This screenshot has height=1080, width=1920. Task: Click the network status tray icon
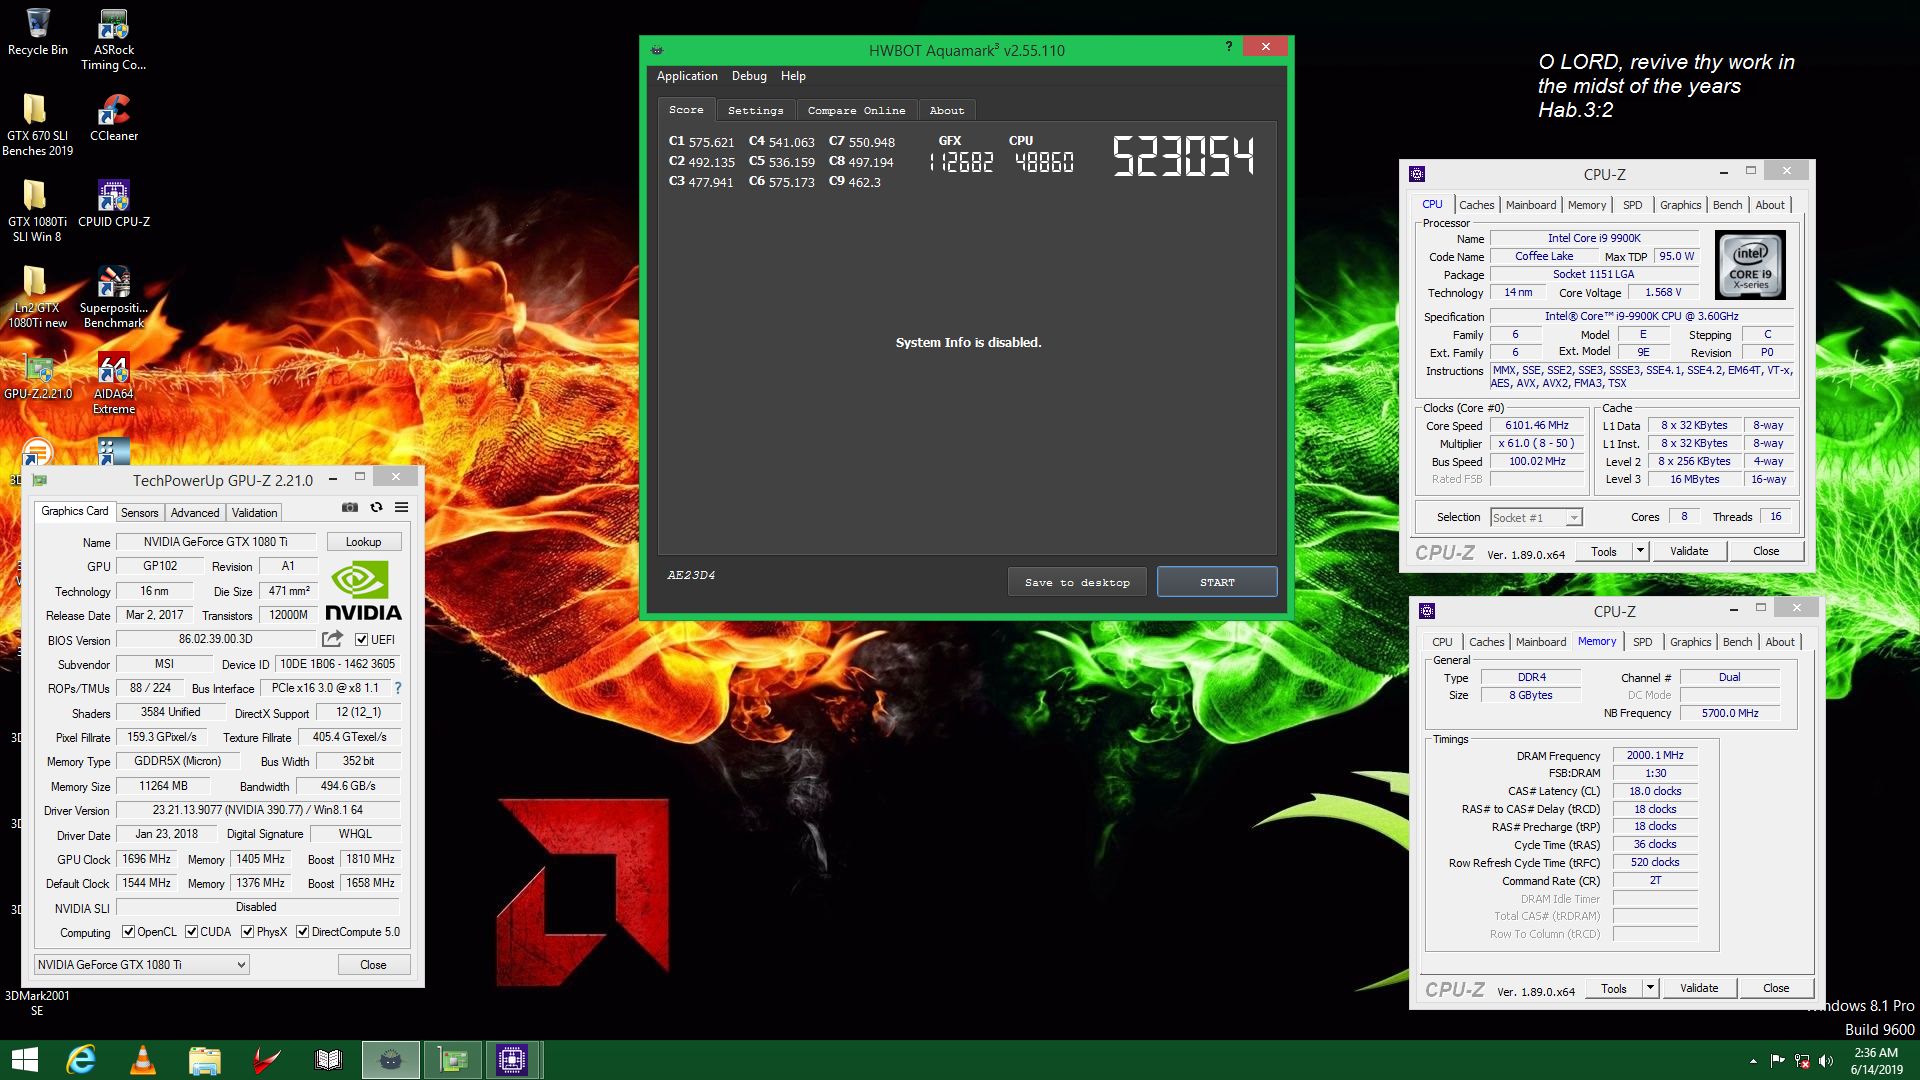pos(1802,1061)
